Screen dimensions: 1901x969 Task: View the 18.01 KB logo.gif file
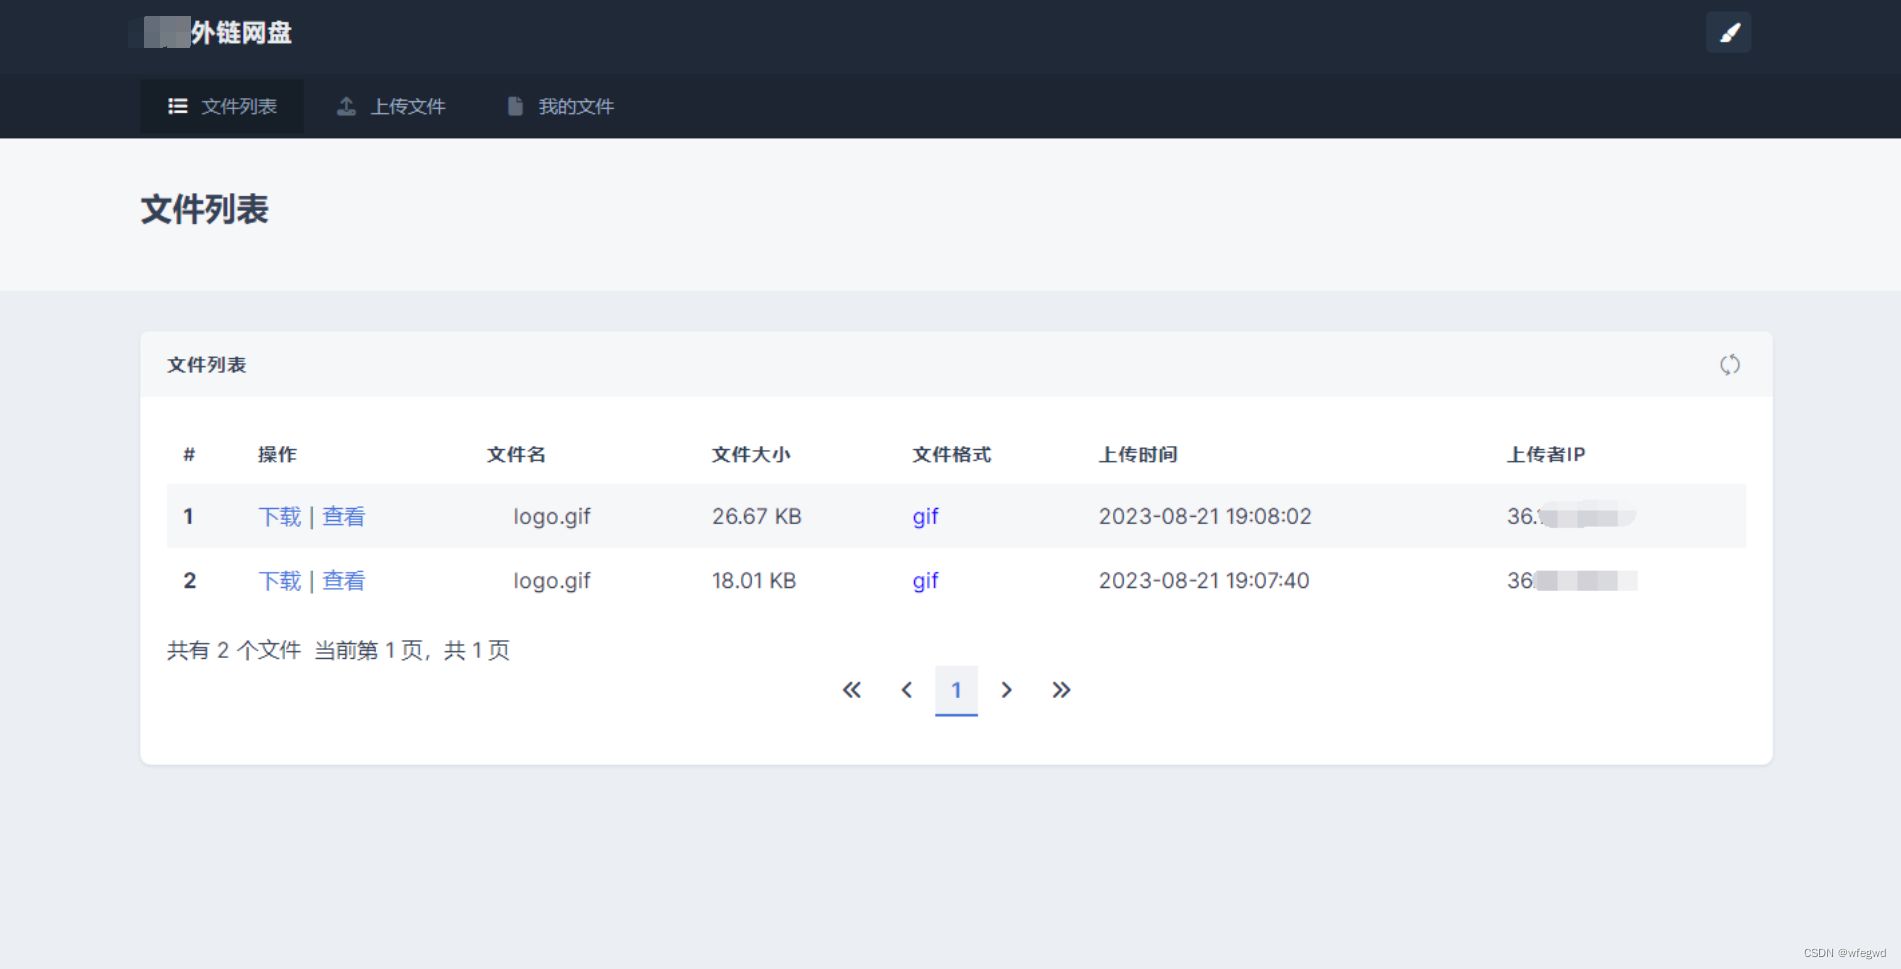click(x=343, y=581)
